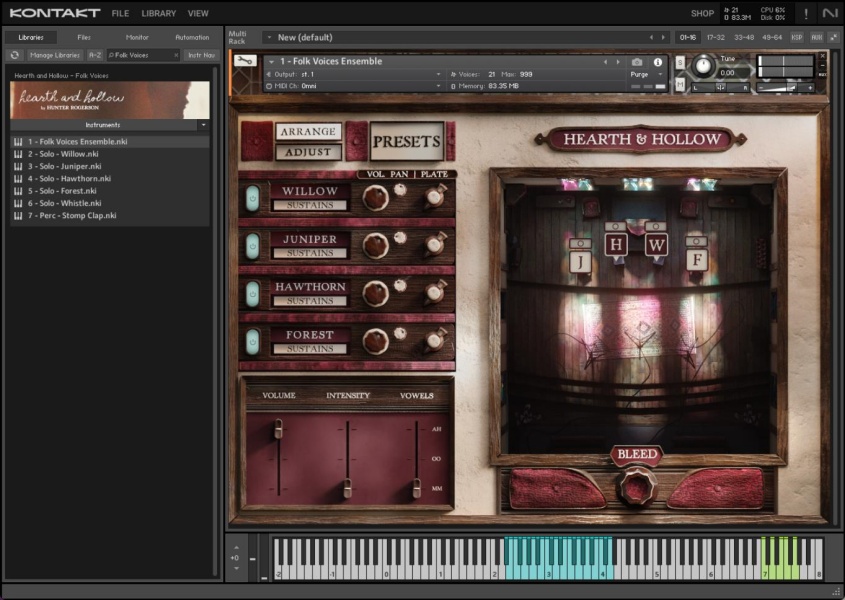Image resolution: width=845 pixels, height=600 pixels.
Task: Open the instrument info icon
Action: (x=658, y=62)
